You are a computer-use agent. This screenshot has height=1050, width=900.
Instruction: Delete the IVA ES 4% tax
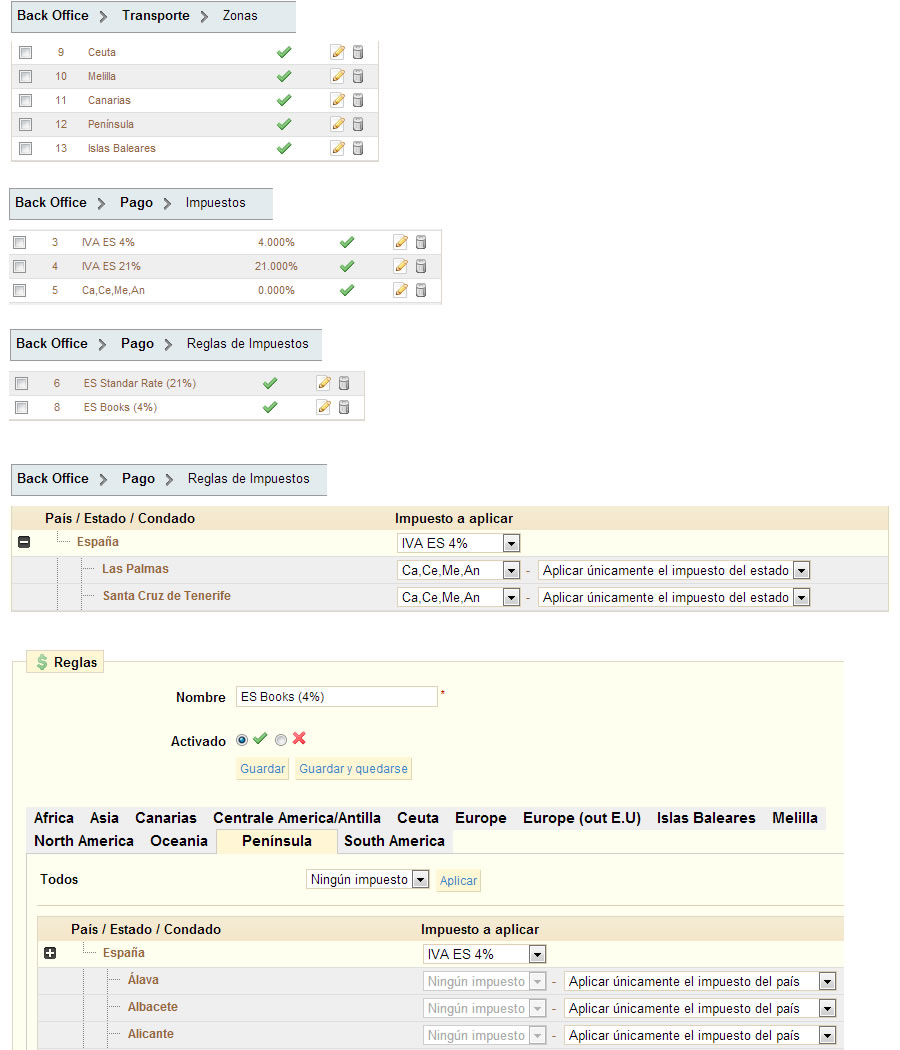coord(421,242)
